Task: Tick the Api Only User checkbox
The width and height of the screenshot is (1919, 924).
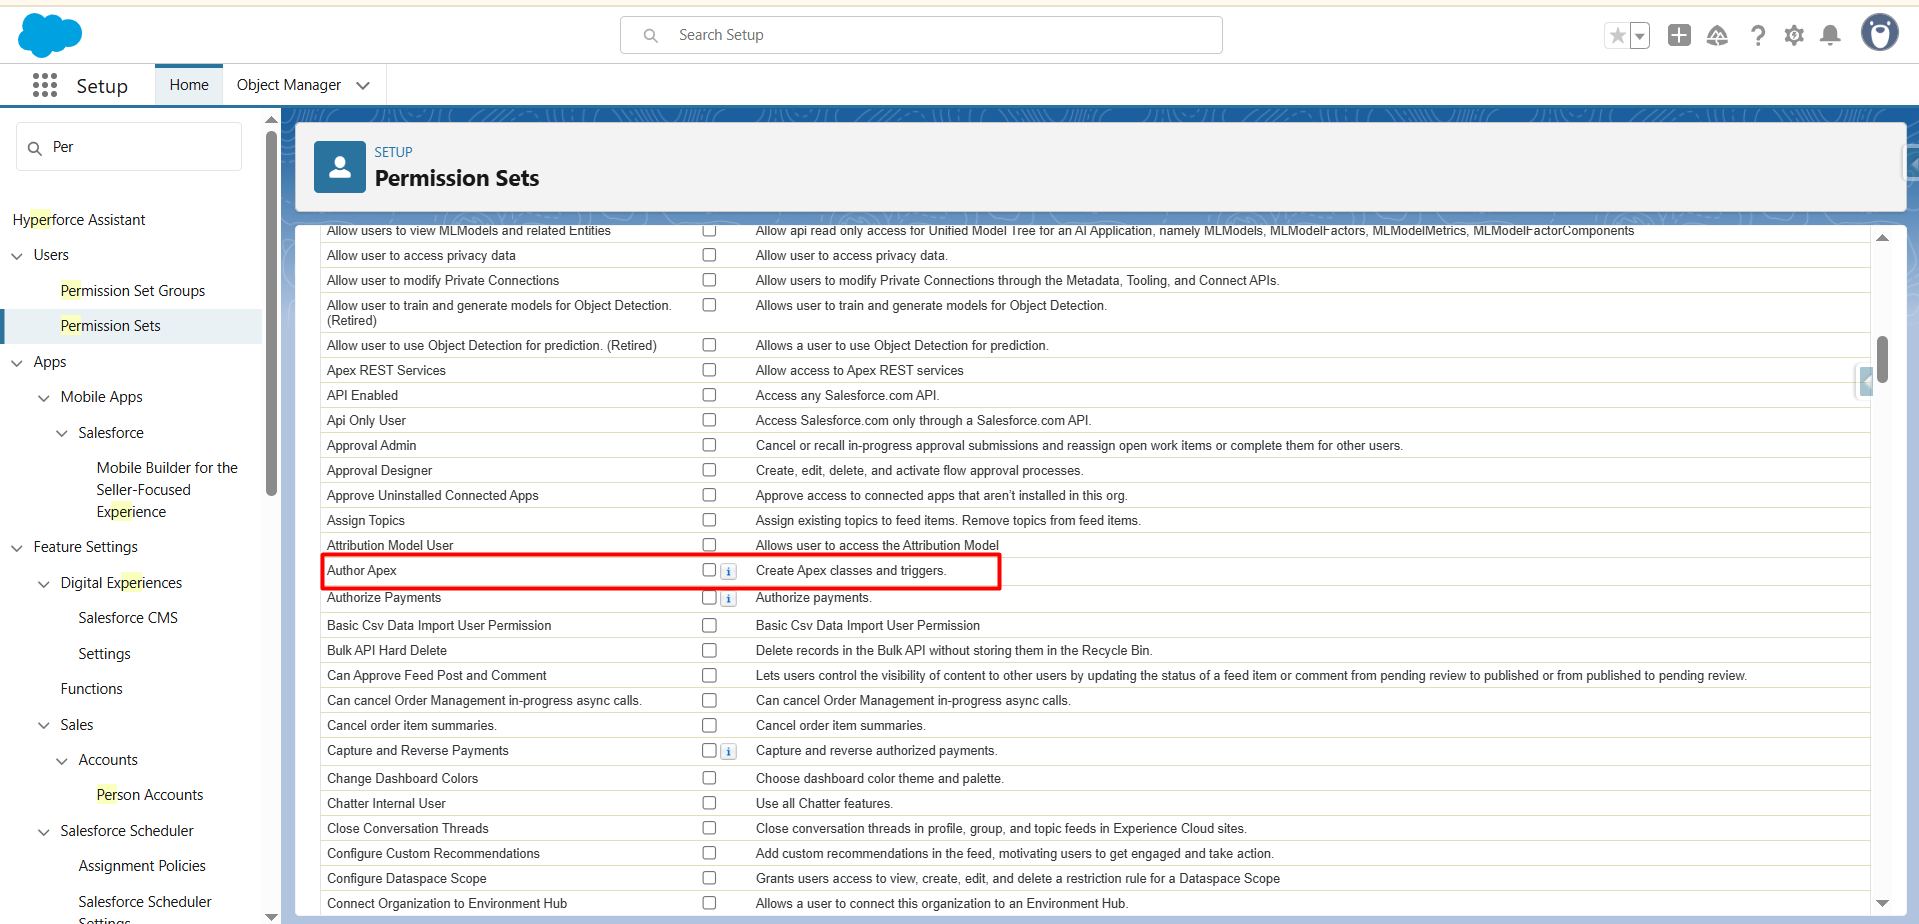Action: tap(709, 420)
